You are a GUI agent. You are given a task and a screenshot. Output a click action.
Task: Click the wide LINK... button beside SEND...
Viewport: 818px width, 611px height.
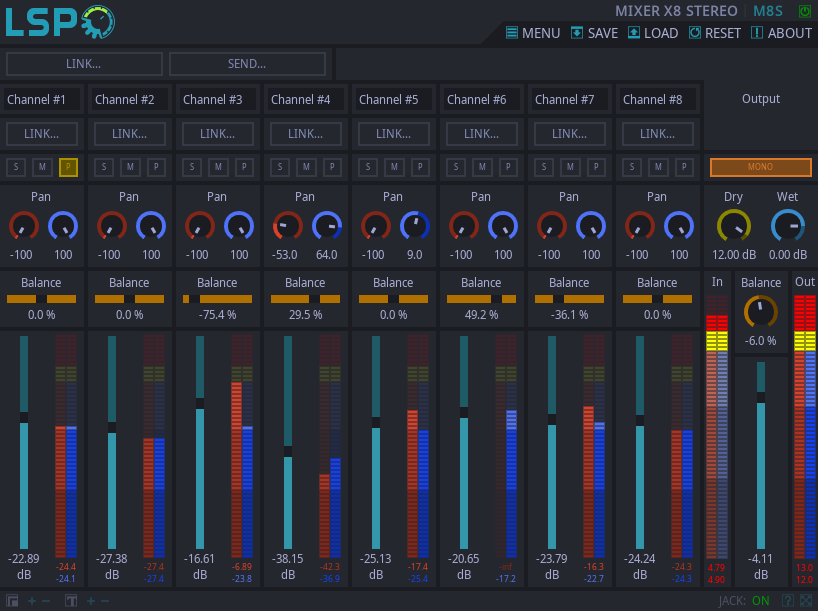click(x=84, y=64)
